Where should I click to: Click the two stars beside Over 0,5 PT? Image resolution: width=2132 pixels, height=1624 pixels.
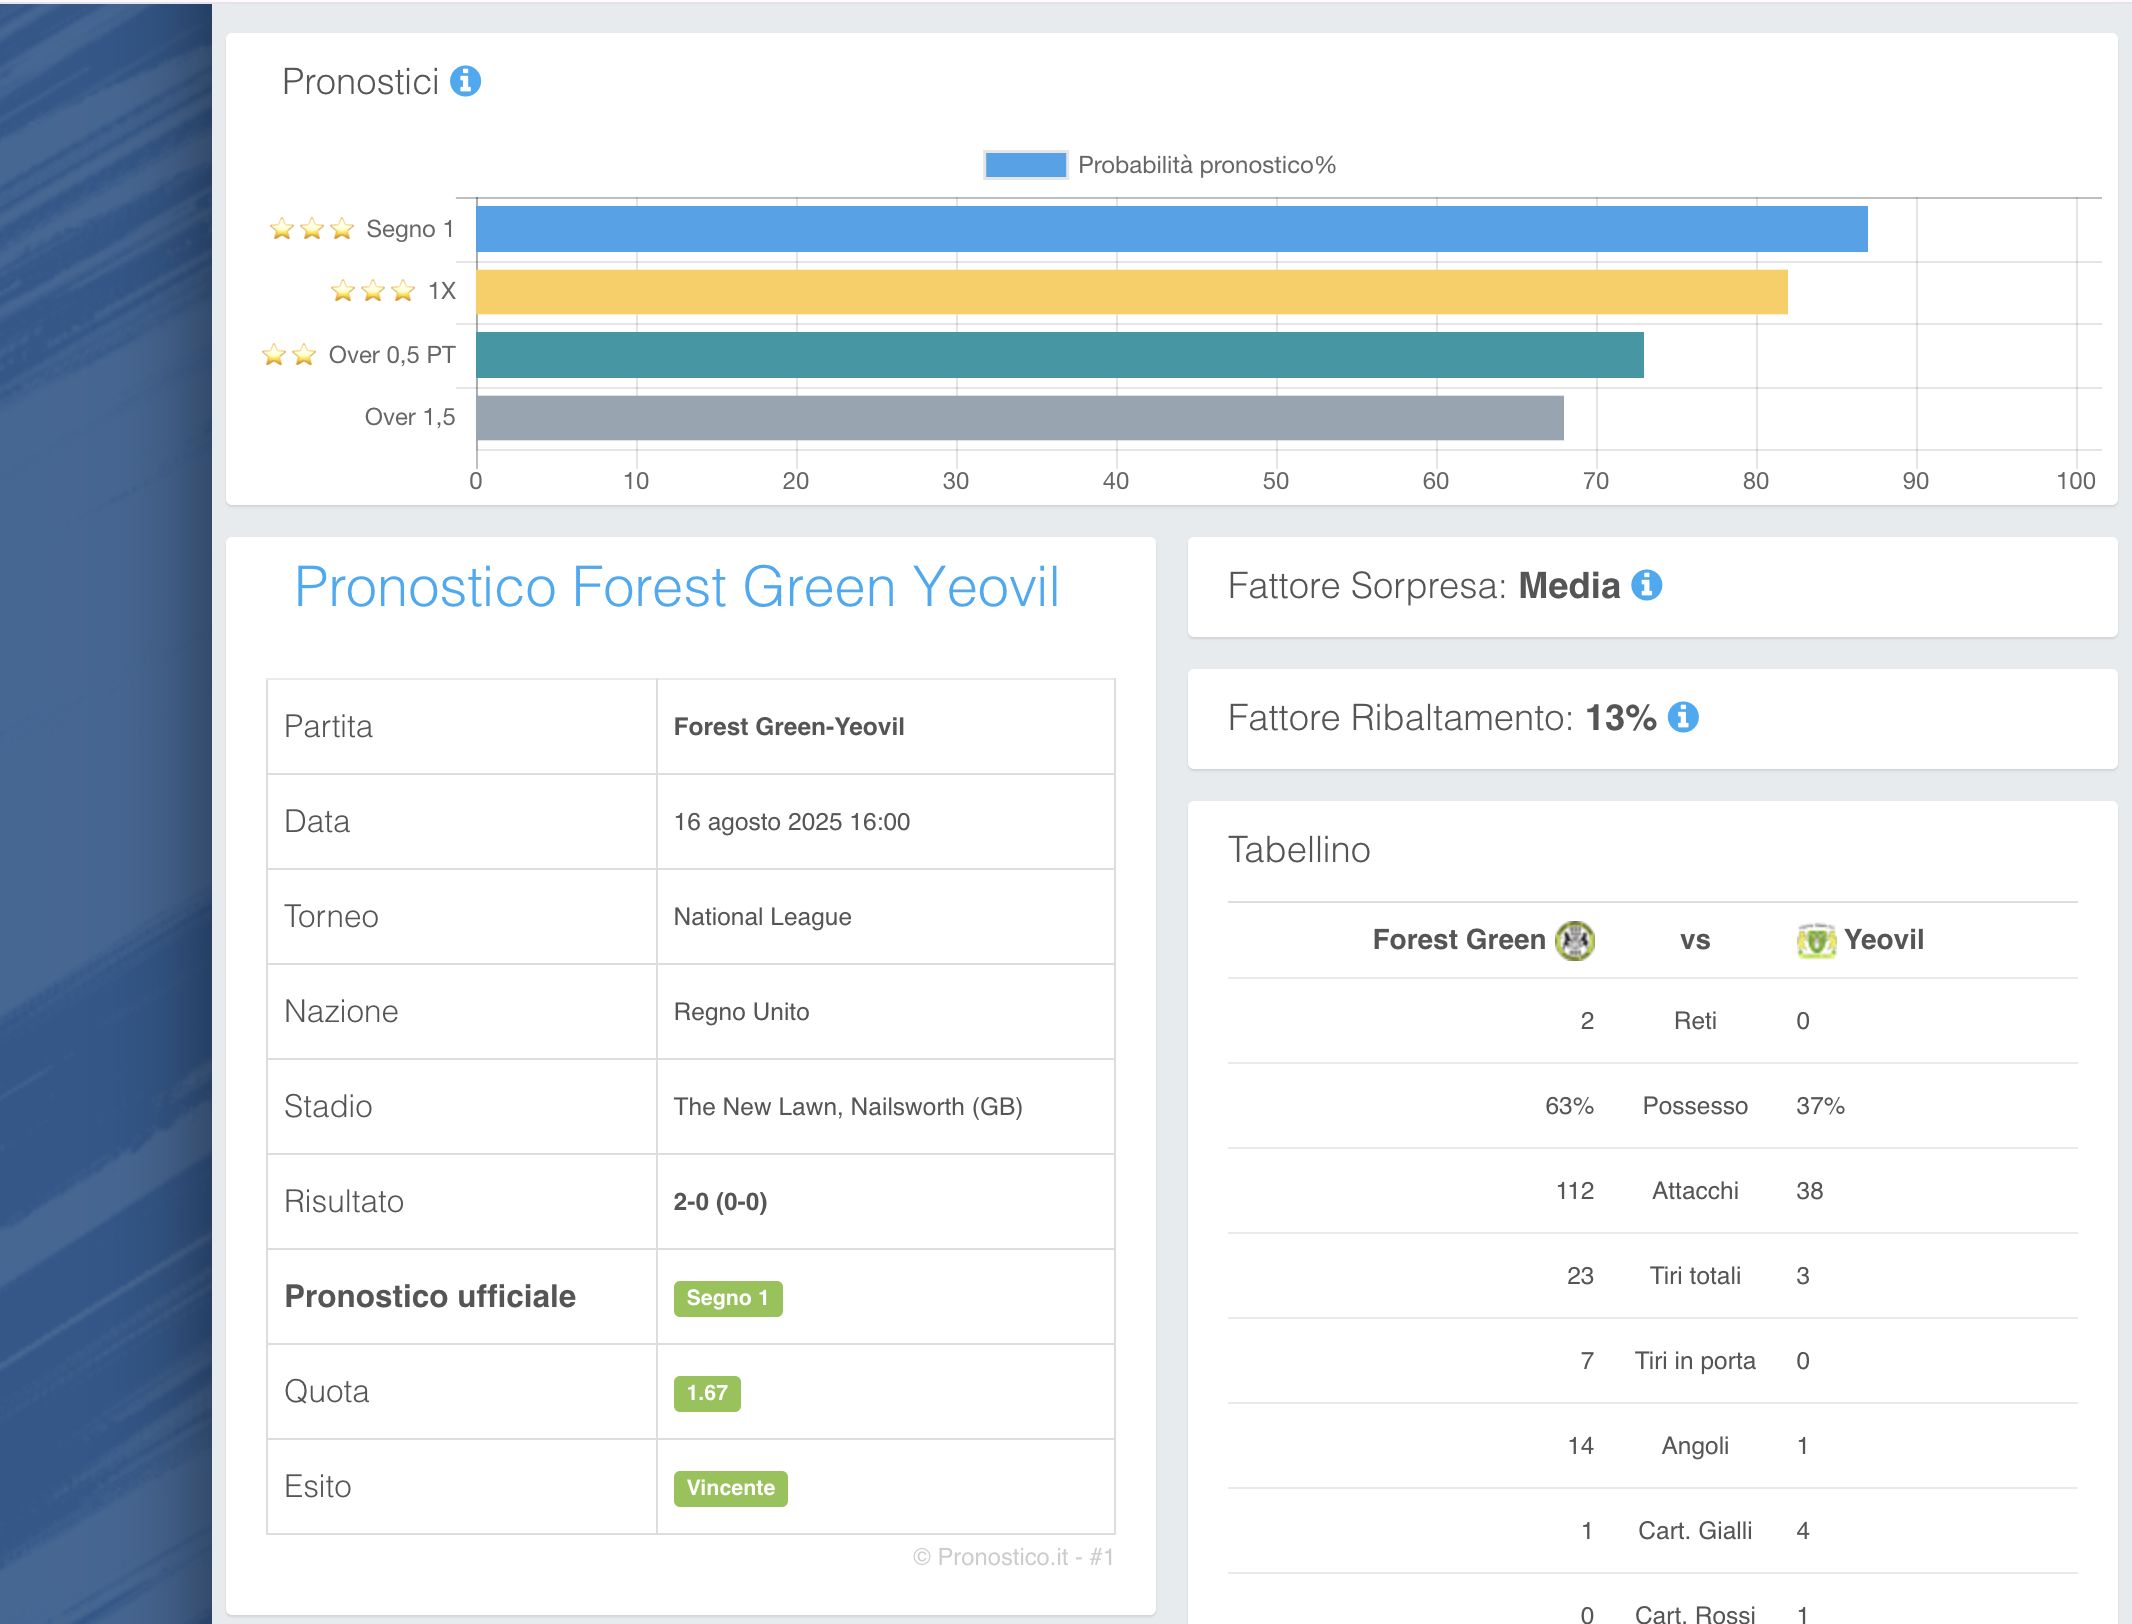pos(289,355)
